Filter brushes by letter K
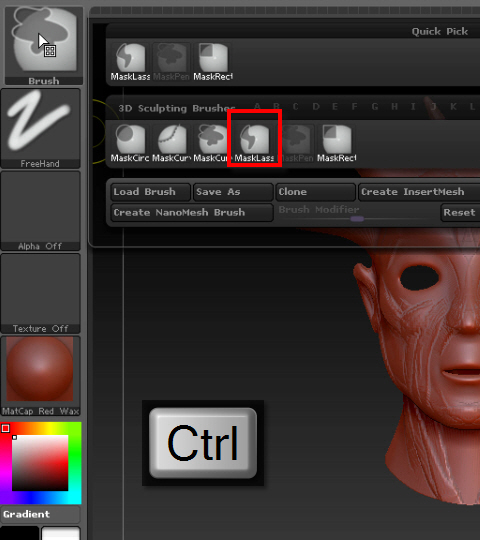Image resolution: width=480 pixels, height=540 pixels. [x=453, y=107]
